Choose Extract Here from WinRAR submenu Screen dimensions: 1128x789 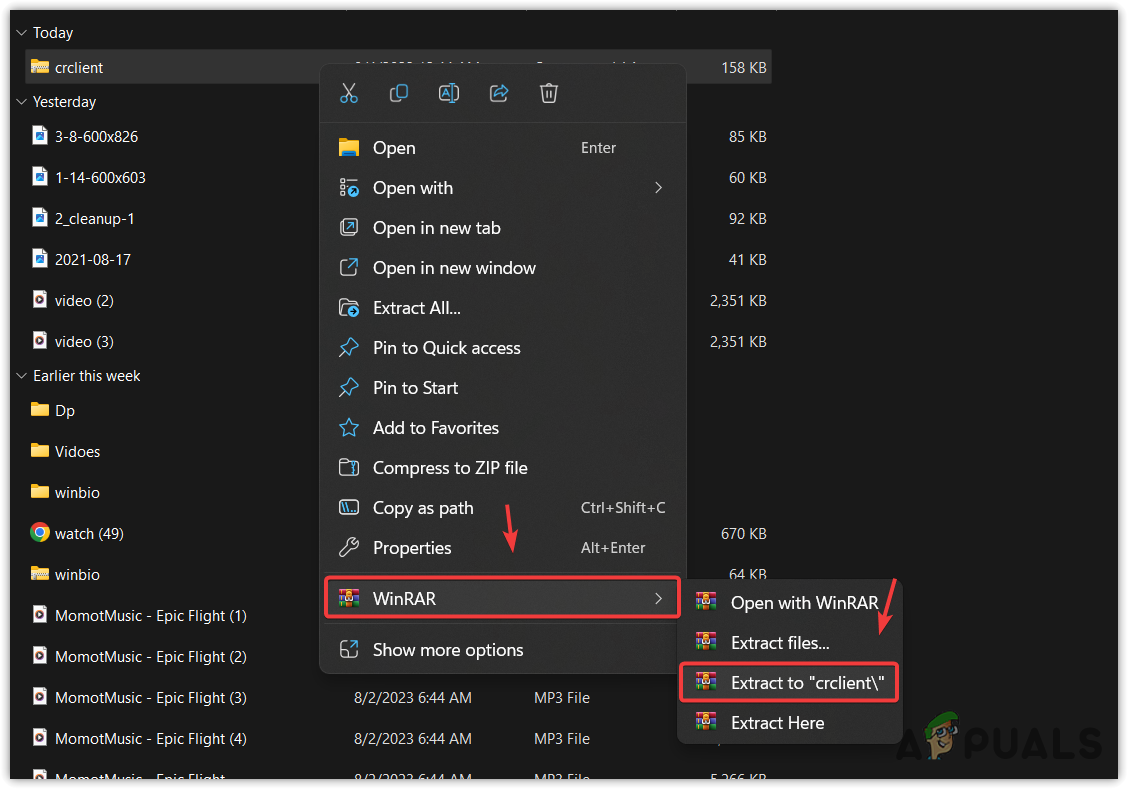coord(777,723)
